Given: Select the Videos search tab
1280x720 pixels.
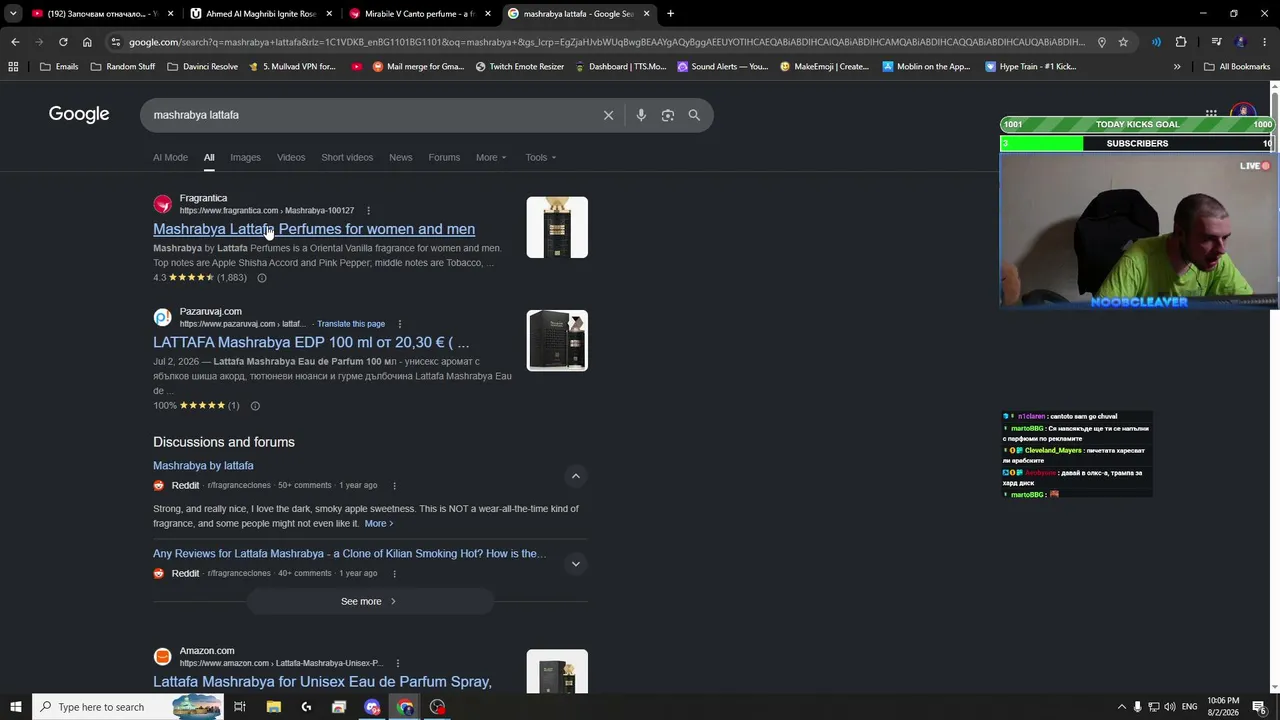Looking at the screenshot, I should pyautogui.click(x=291, y=157).
